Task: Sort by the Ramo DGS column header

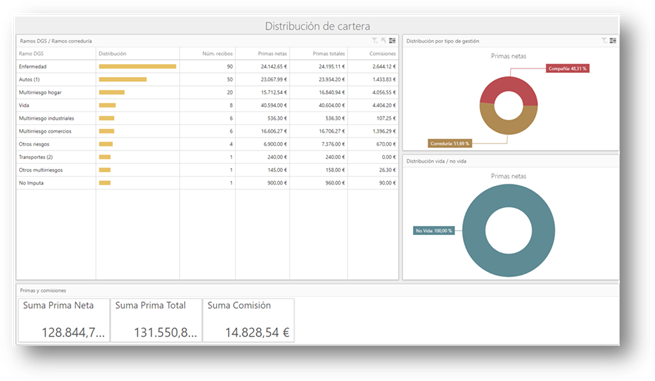Action: pos(56,53)
